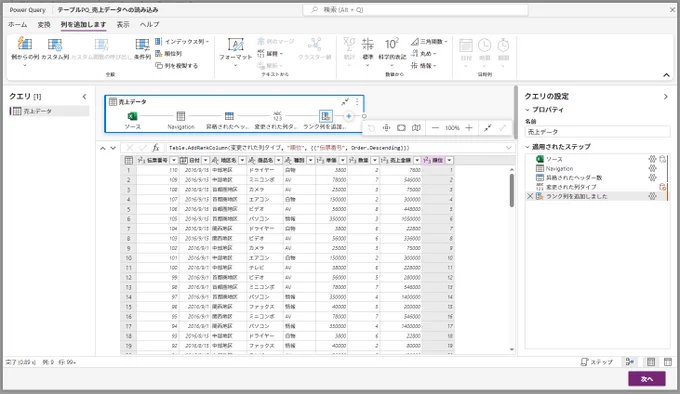This screenshot has width=680, height=394.
Task: Click the 次へ next button
Action: click(x=647, y=379)
